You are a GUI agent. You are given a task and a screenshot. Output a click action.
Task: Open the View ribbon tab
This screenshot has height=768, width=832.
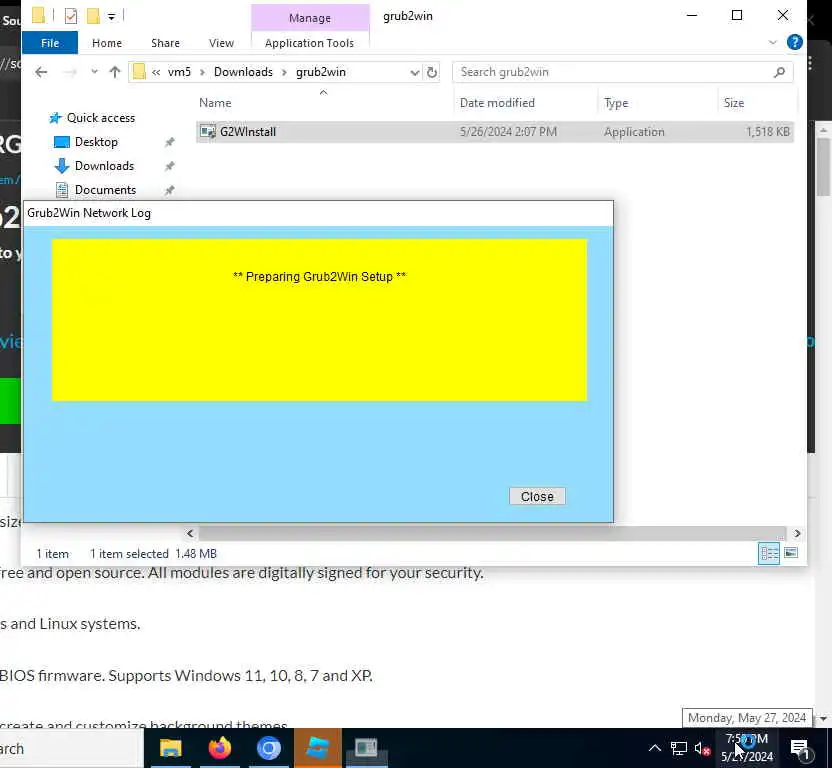click(x=221, y=43)
